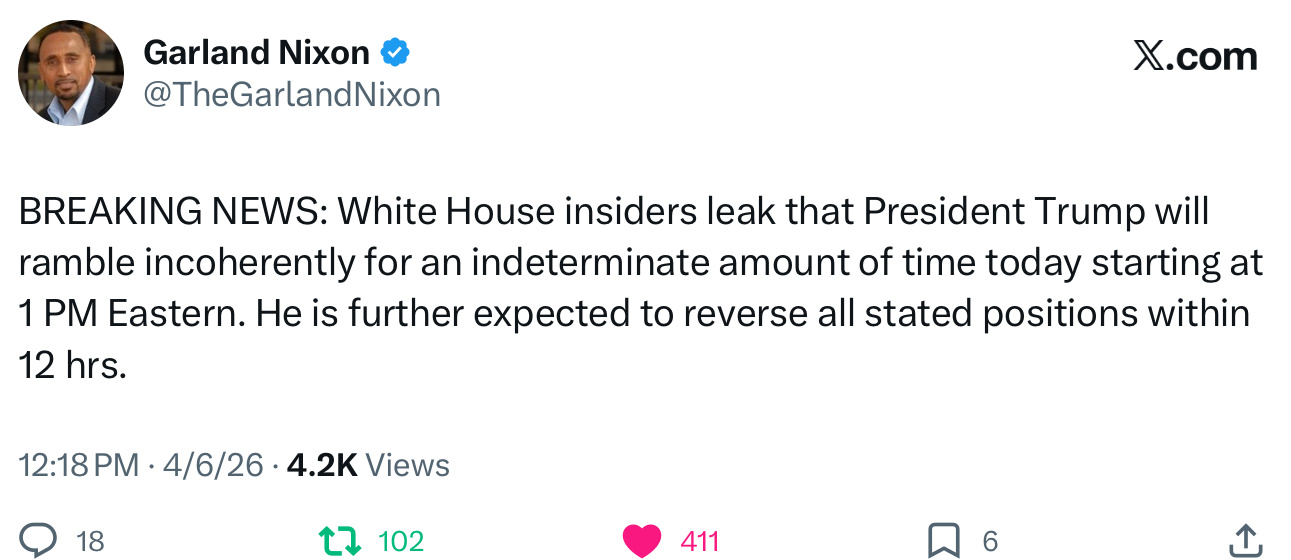
Task: Click the blue verified checkmark badge
Action: [395, 51]
